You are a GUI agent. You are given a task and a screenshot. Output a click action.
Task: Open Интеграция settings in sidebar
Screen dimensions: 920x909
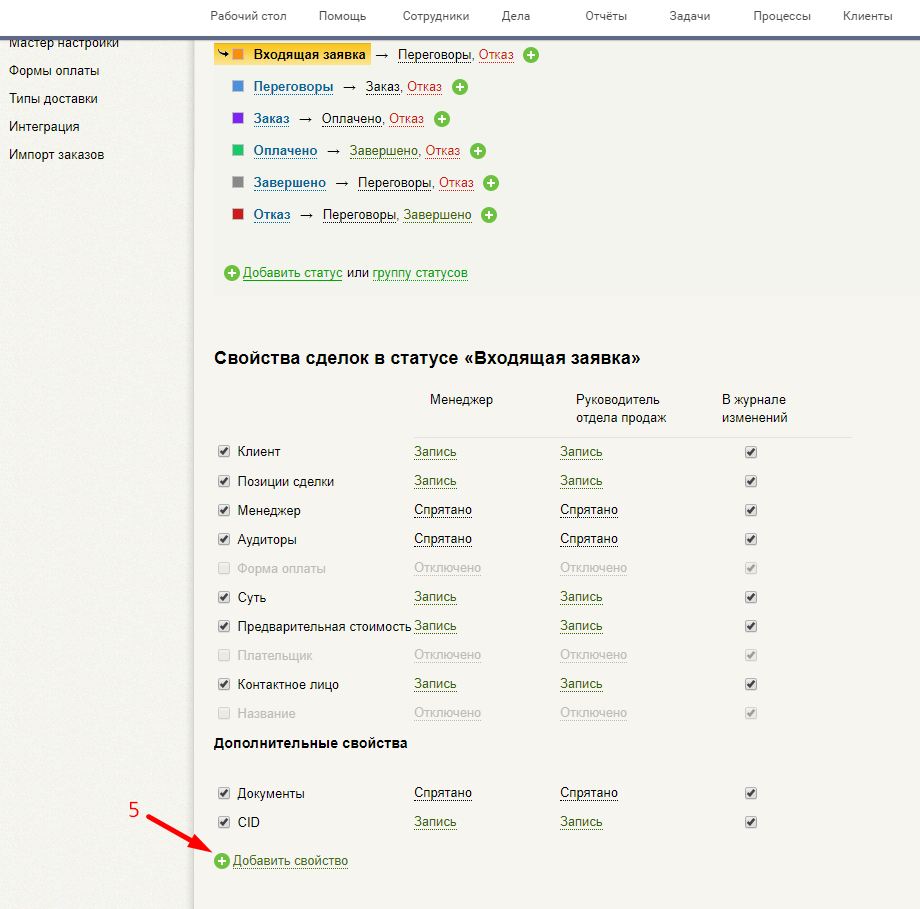click(44, 127)
